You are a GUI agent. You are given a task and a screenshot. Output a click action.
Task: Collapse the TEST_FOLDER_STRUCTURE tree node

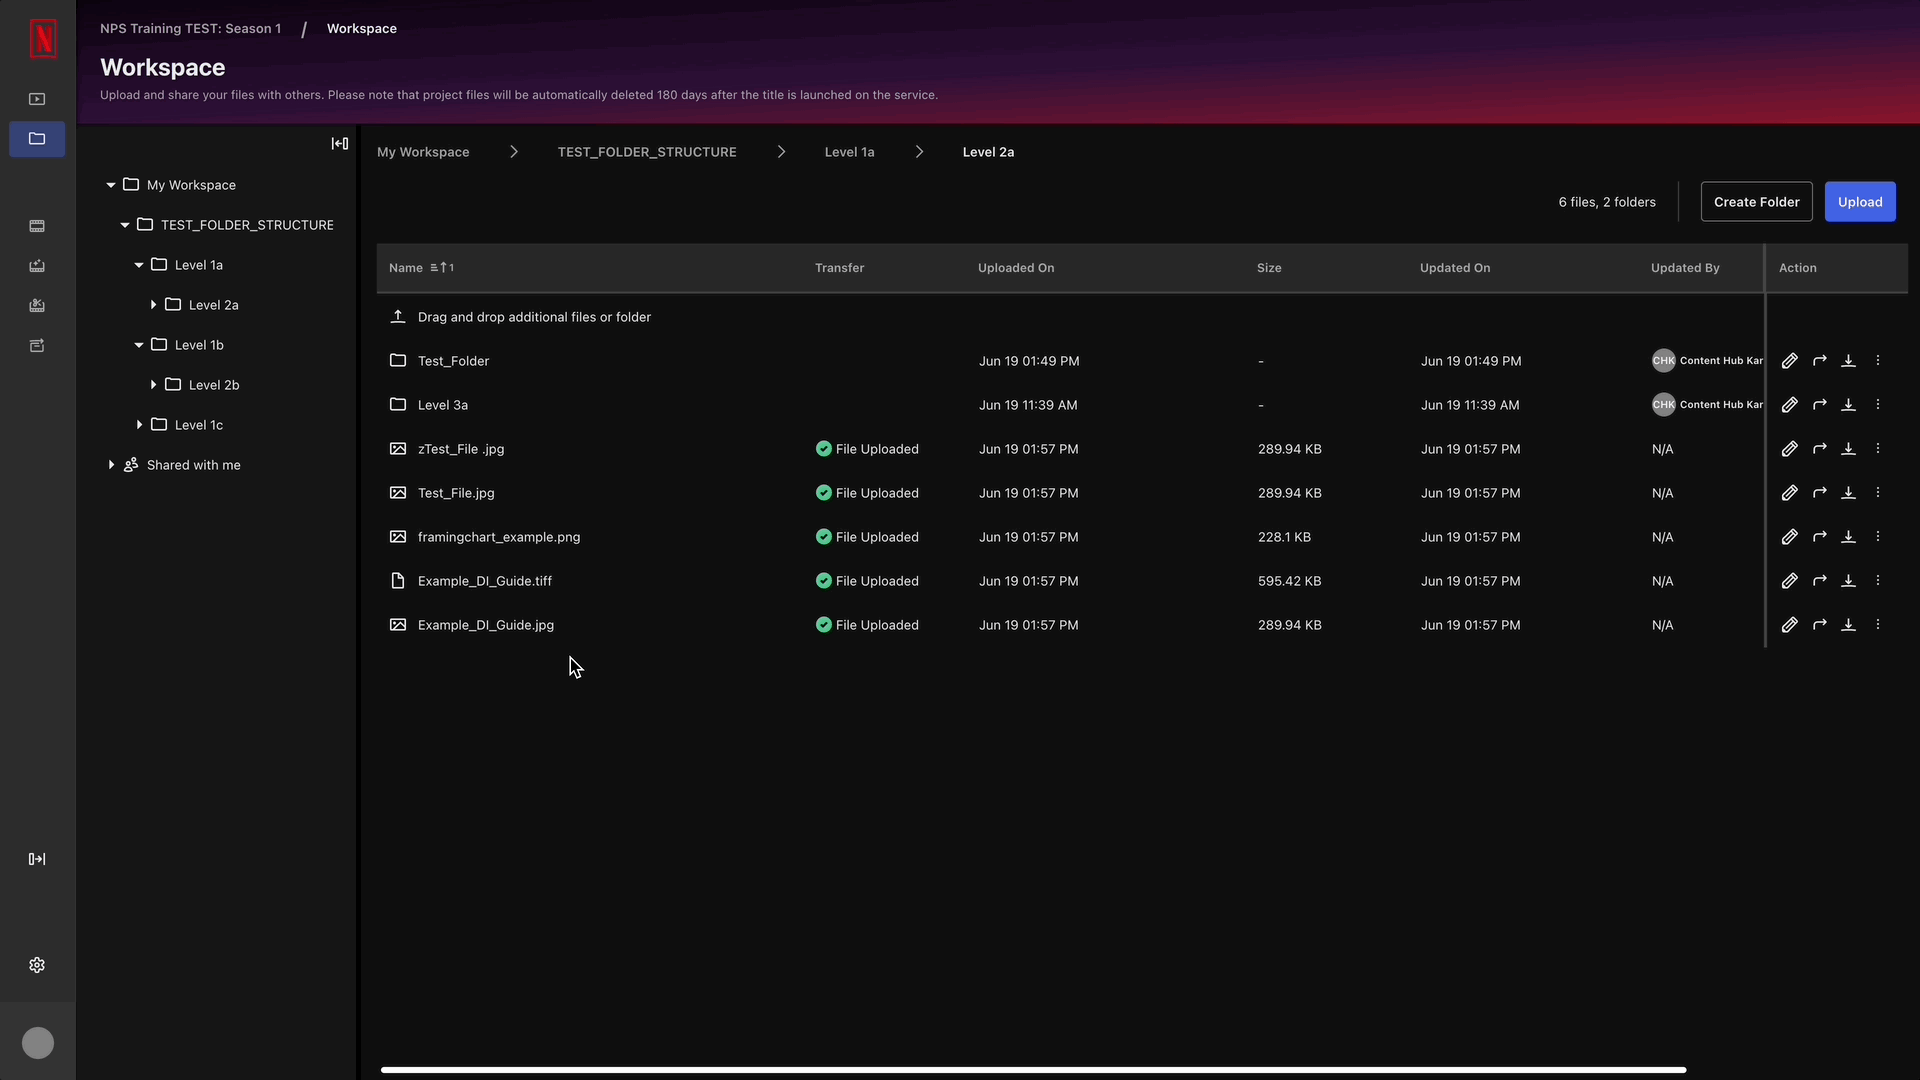tap(125, 225)
